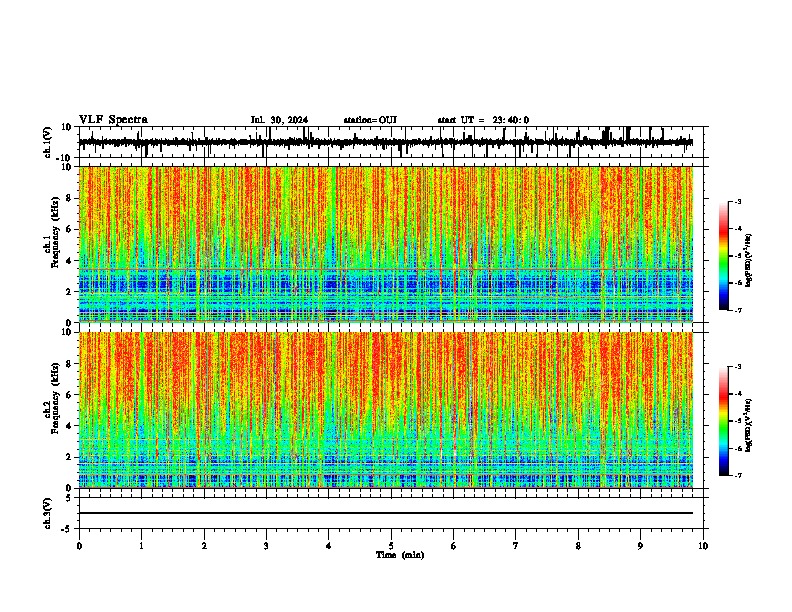Viewport: 792px width, 612px height.
Task: Click the "start UT = 23:40:0" header text
Action: coord(483,120)
